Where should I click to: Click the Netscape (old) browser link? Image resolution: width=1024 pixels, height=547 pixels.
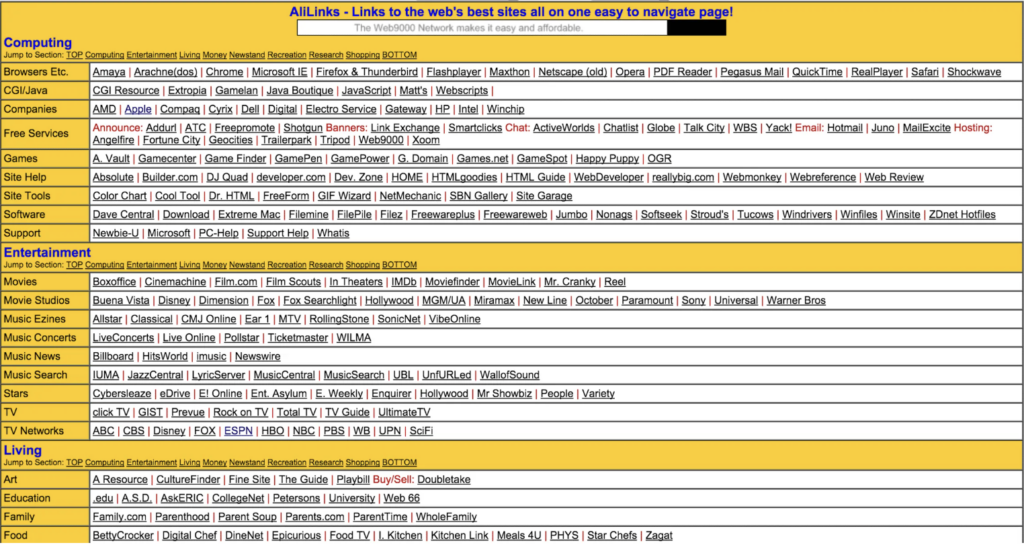[572, 72]
